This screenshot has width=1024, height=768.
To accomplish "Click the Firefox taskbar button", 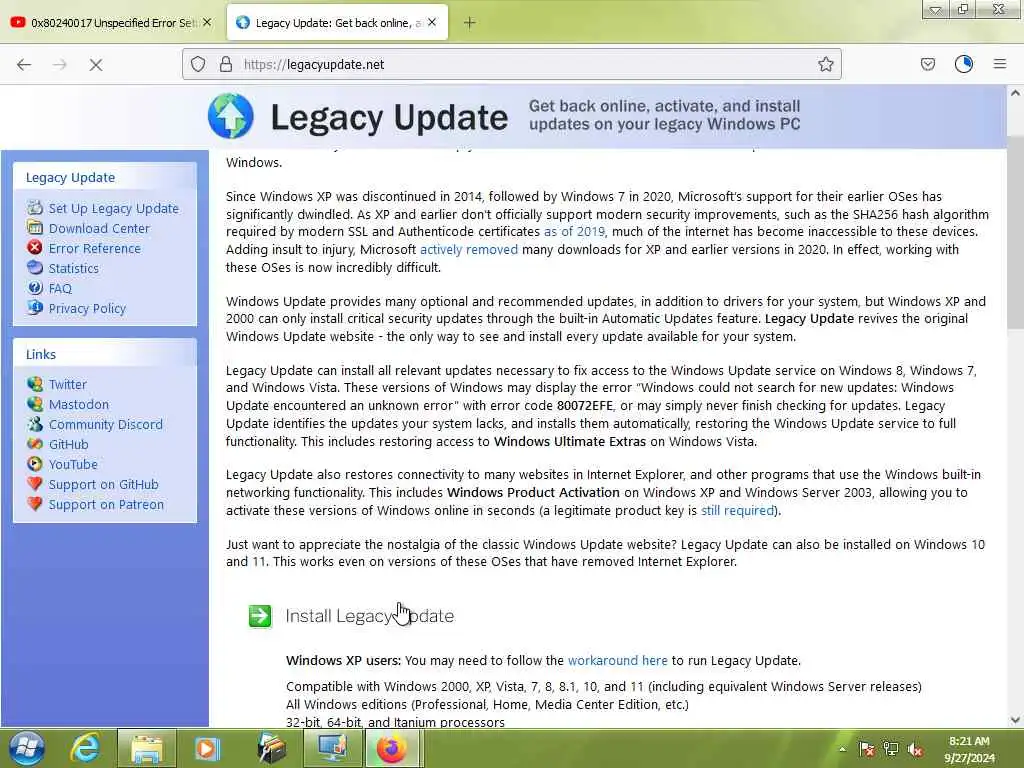I will pos(391,748).
